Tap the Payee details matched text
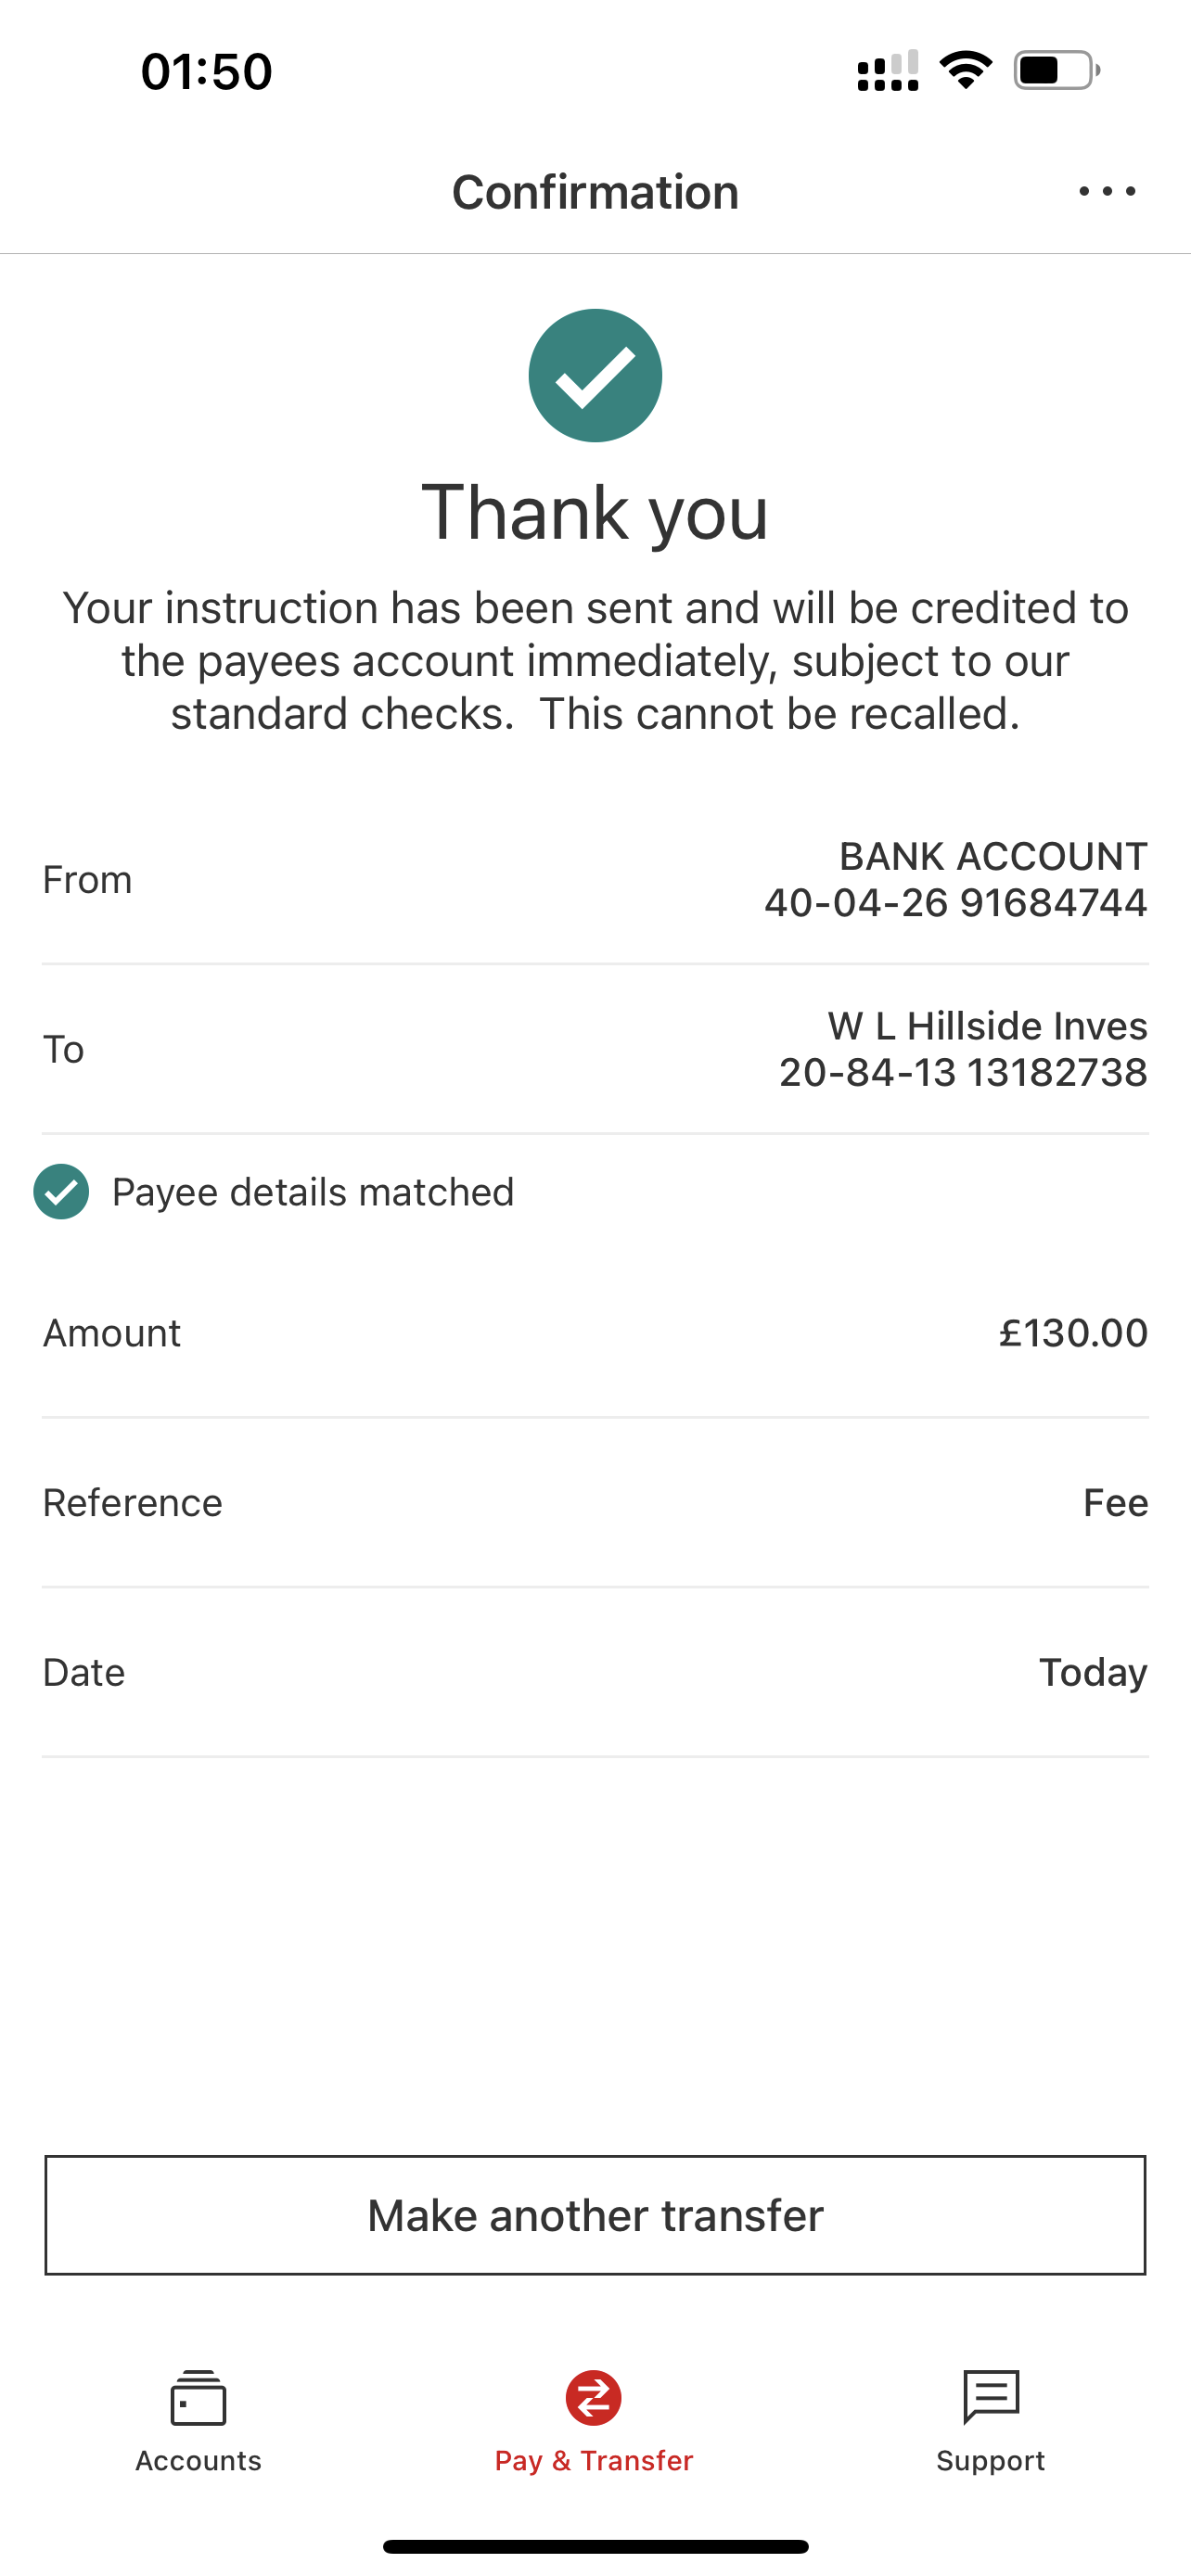Screen dimensions: 1191x2576 tap(313, 1192)
